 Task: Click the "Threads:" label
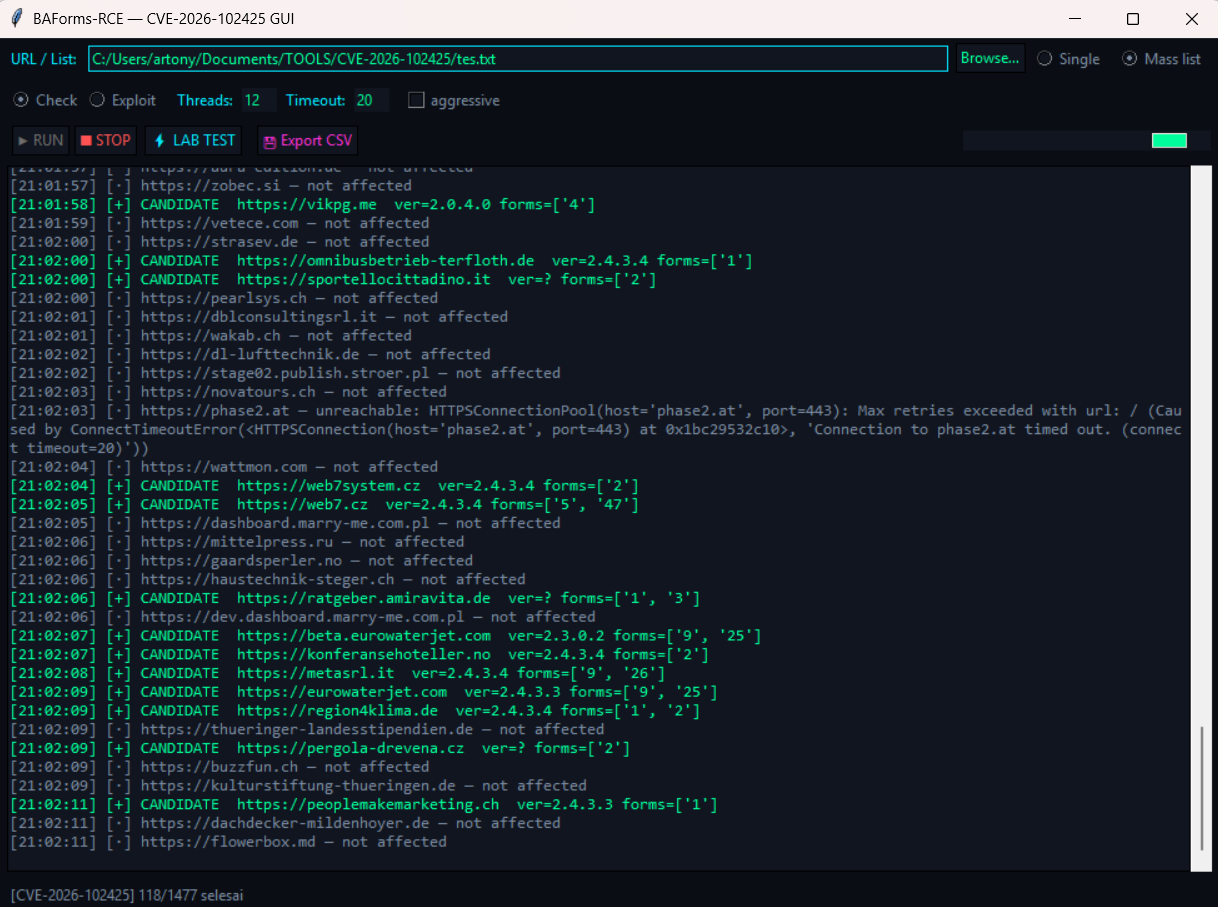pos(205,100)
